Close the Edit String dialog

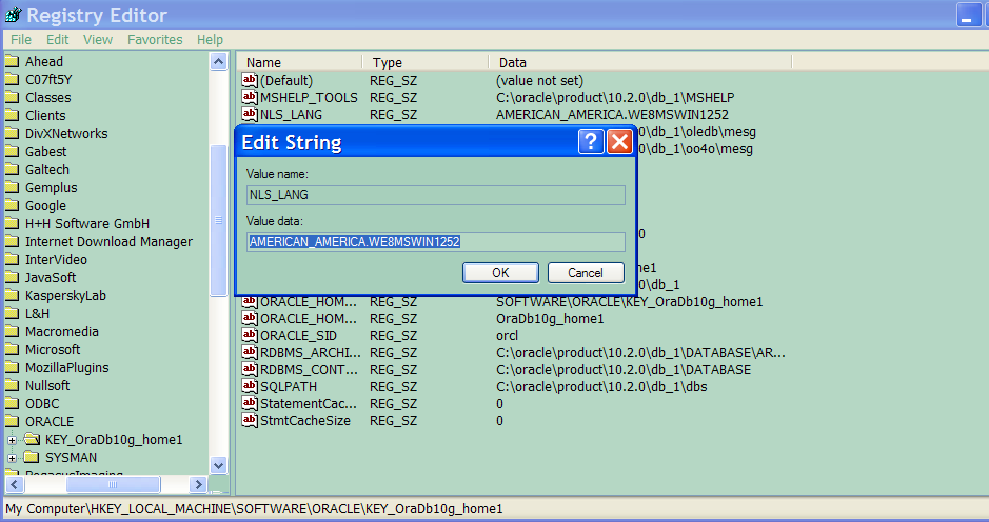(620, 142)
